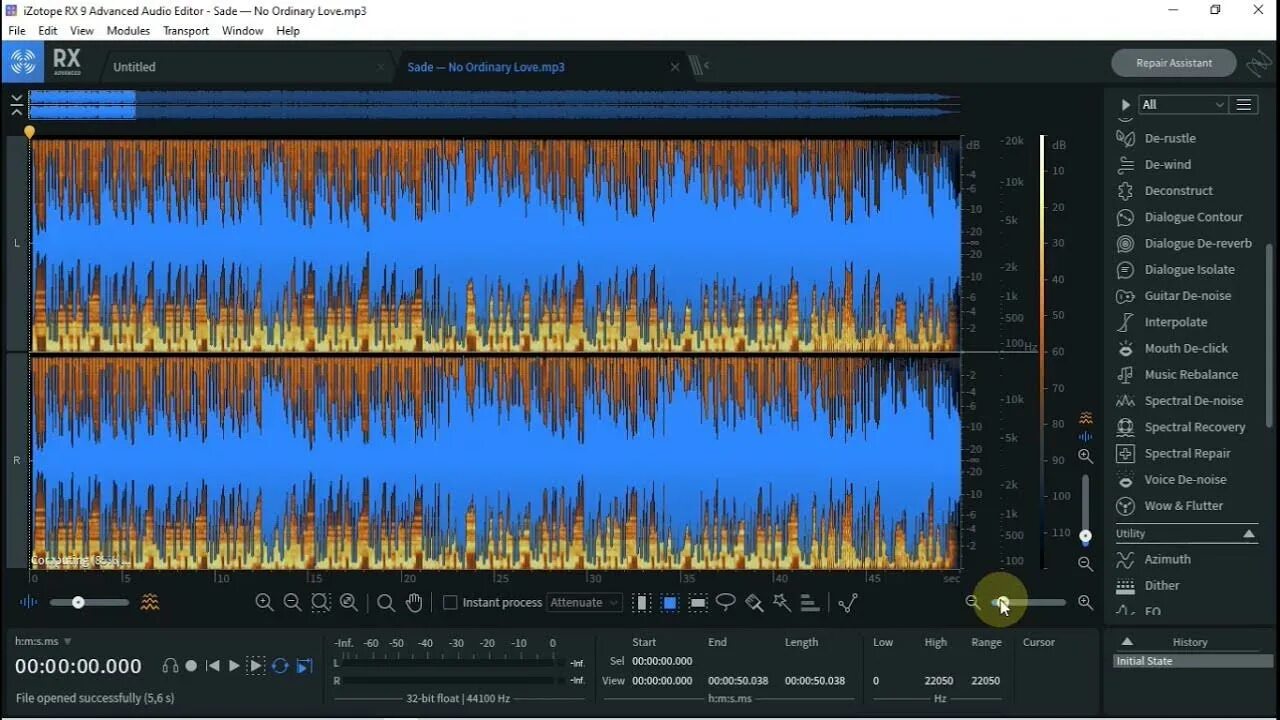Click the Harmonics selection tool
The width and height of the screenshot is (1280, 720).
click(x=810, y=602)
